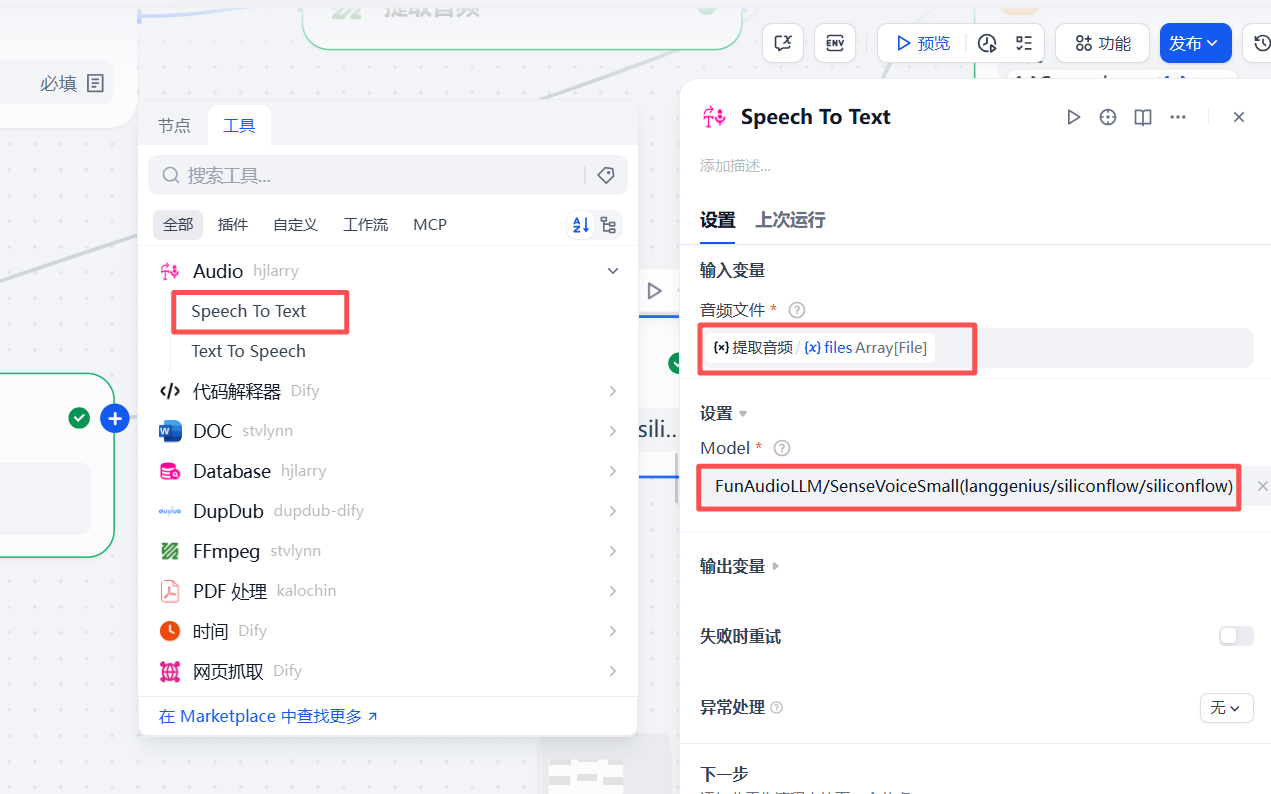Open the exception handling dropdown
This screenshot has height=794, width=1271.
coord(1225,708)
